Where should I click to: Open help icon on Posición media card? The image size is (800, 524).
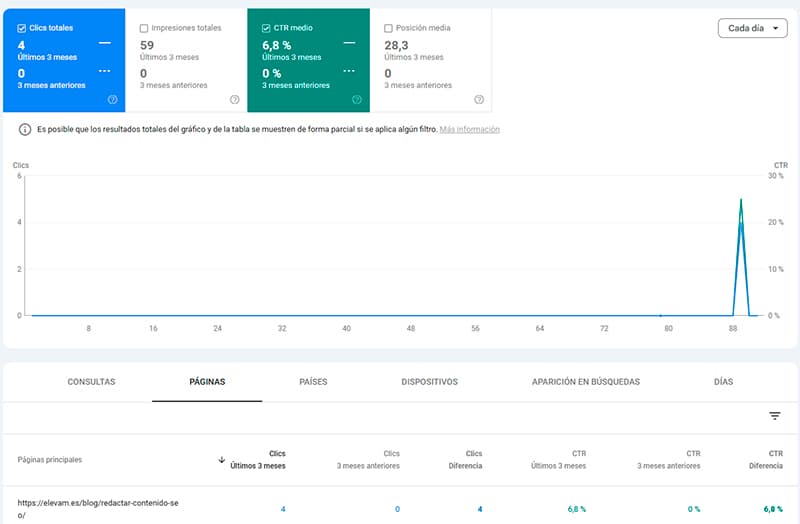point(479,99)
